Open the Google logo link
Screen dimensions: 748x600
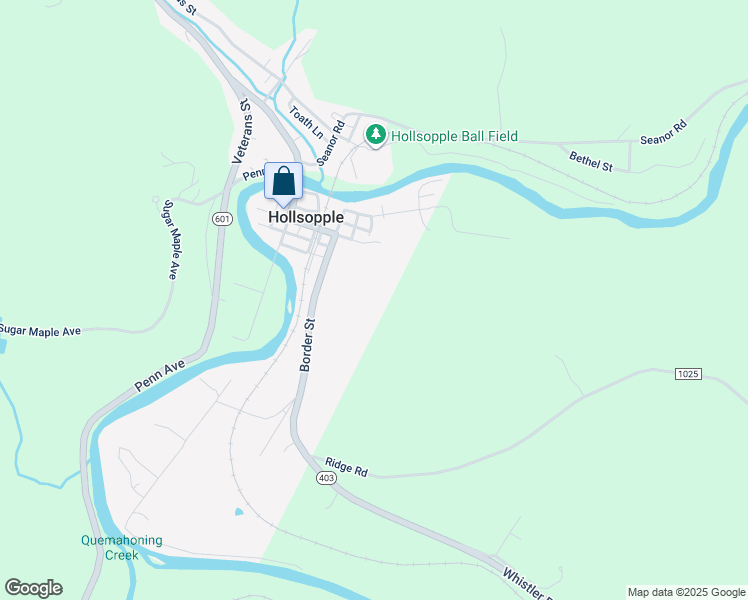click(x=33, y=588)
